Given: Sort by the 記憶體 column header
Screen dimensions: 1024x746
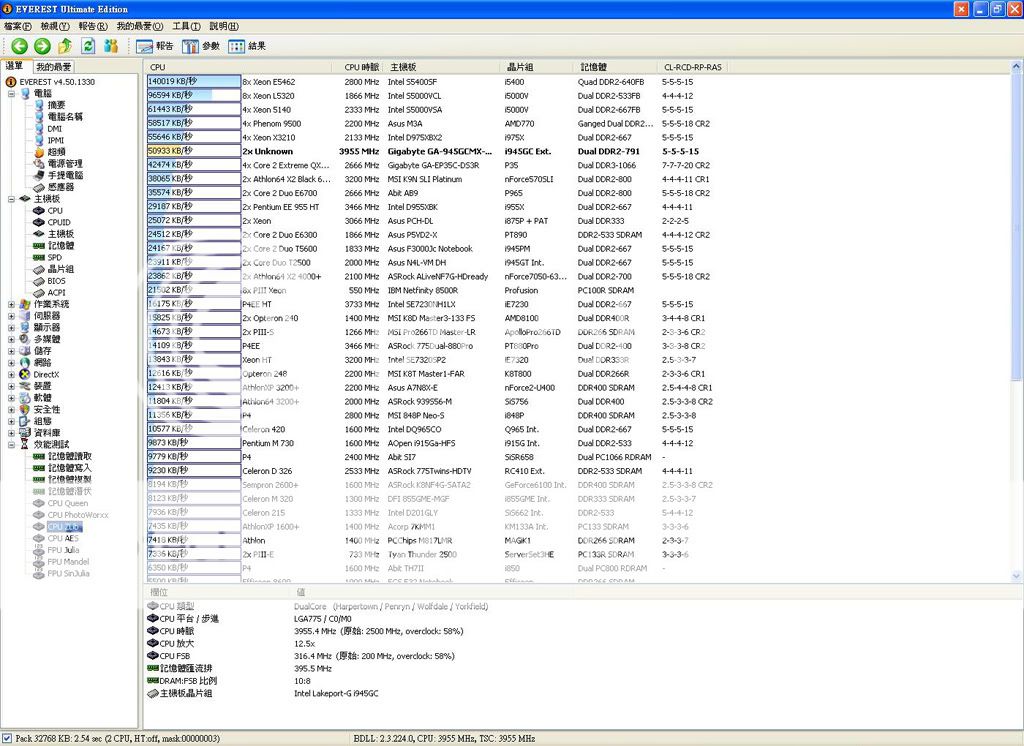Looking at the screenshot, I should coord(616,67).
